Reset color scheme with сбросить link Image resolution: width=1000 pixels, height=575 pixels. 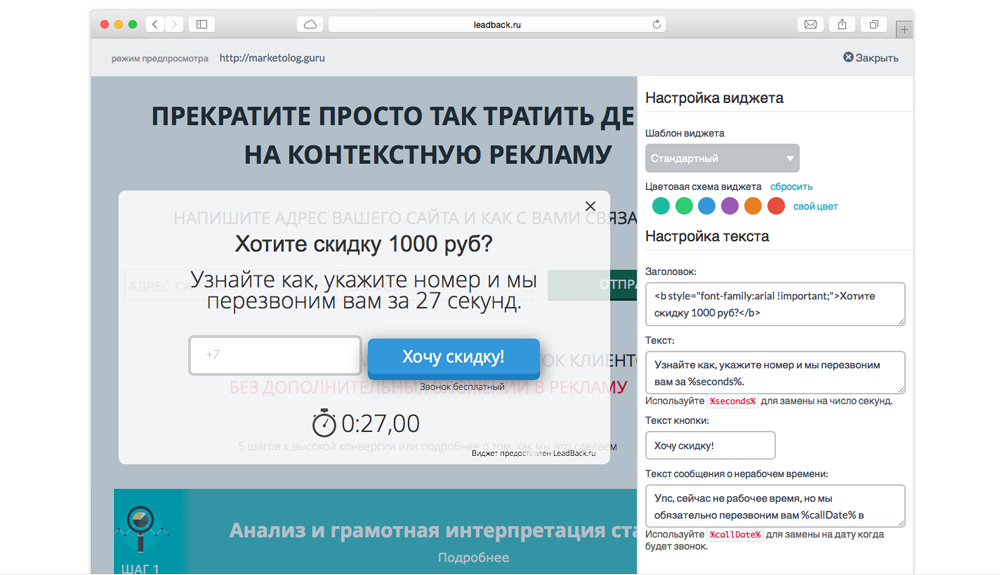point(791,187)
